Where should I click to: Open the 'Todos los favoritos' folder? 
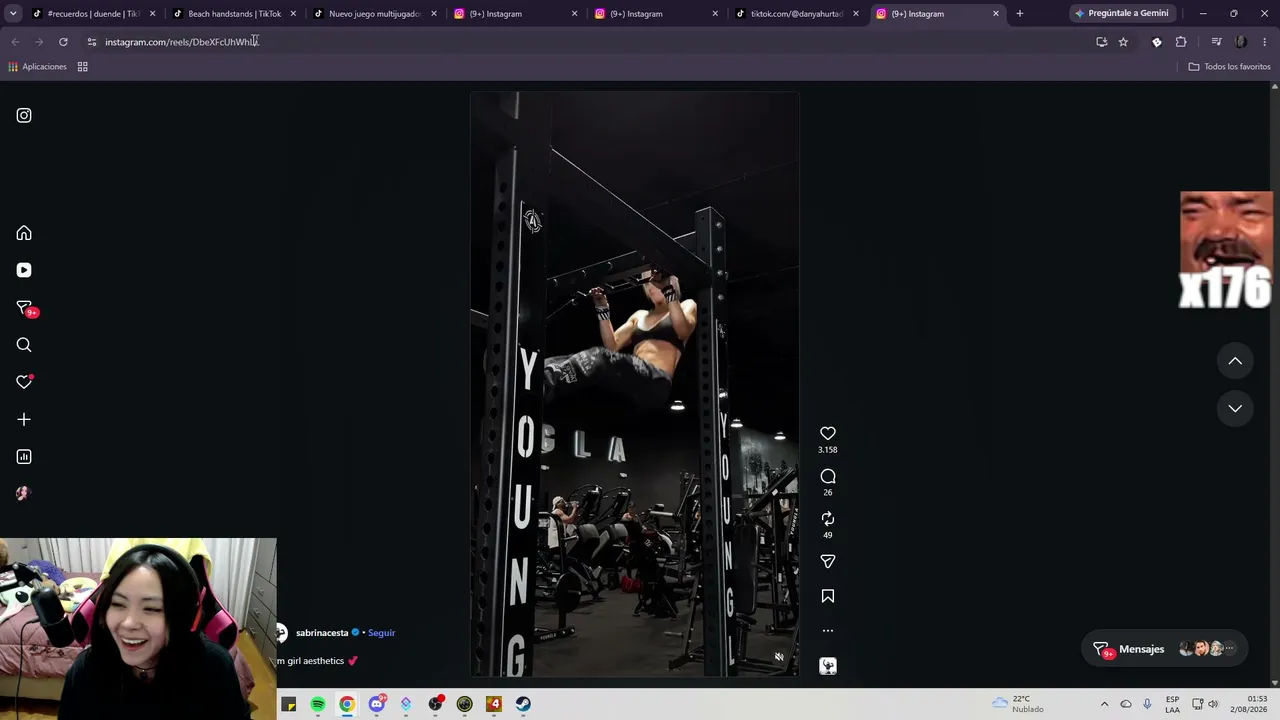pos(1229,67)
